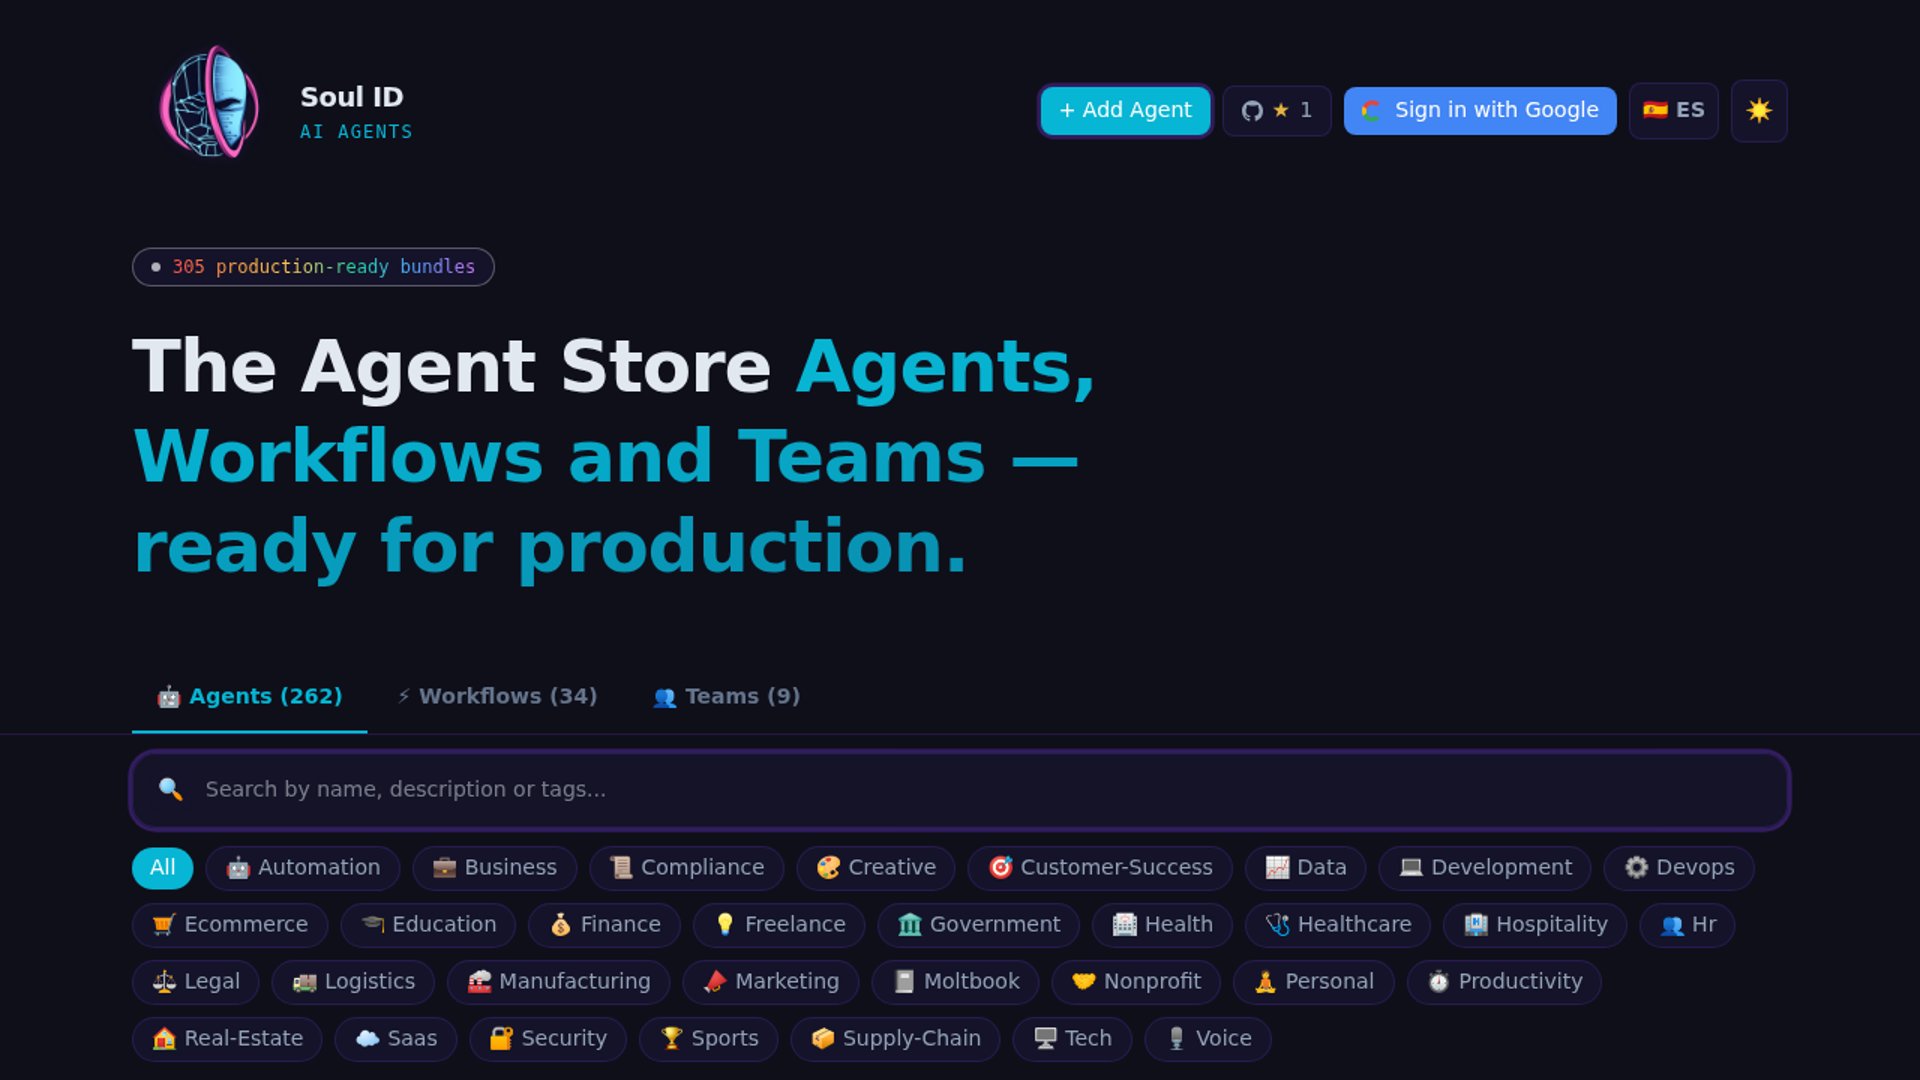This screenshot has height=1080, width=1920.
Task: Filter by the Marketing megaphone chip
Action: pyautogui.click(x=771, y=981)
